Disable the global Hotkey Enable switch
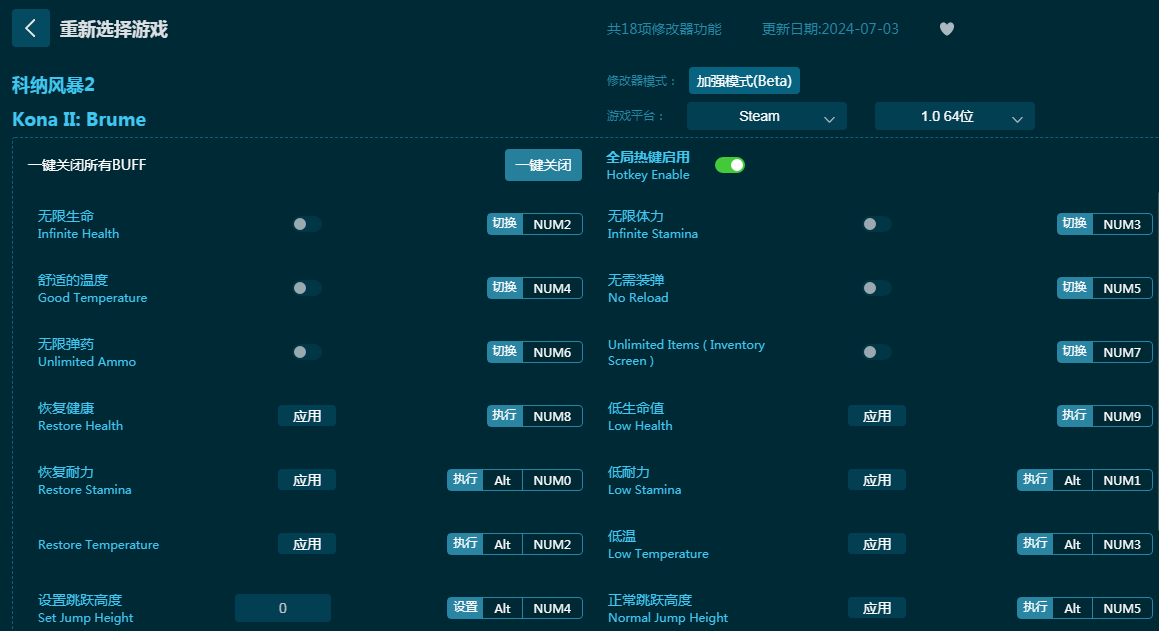This screenshot has height=631, width=1159. (x=730, y=165)
